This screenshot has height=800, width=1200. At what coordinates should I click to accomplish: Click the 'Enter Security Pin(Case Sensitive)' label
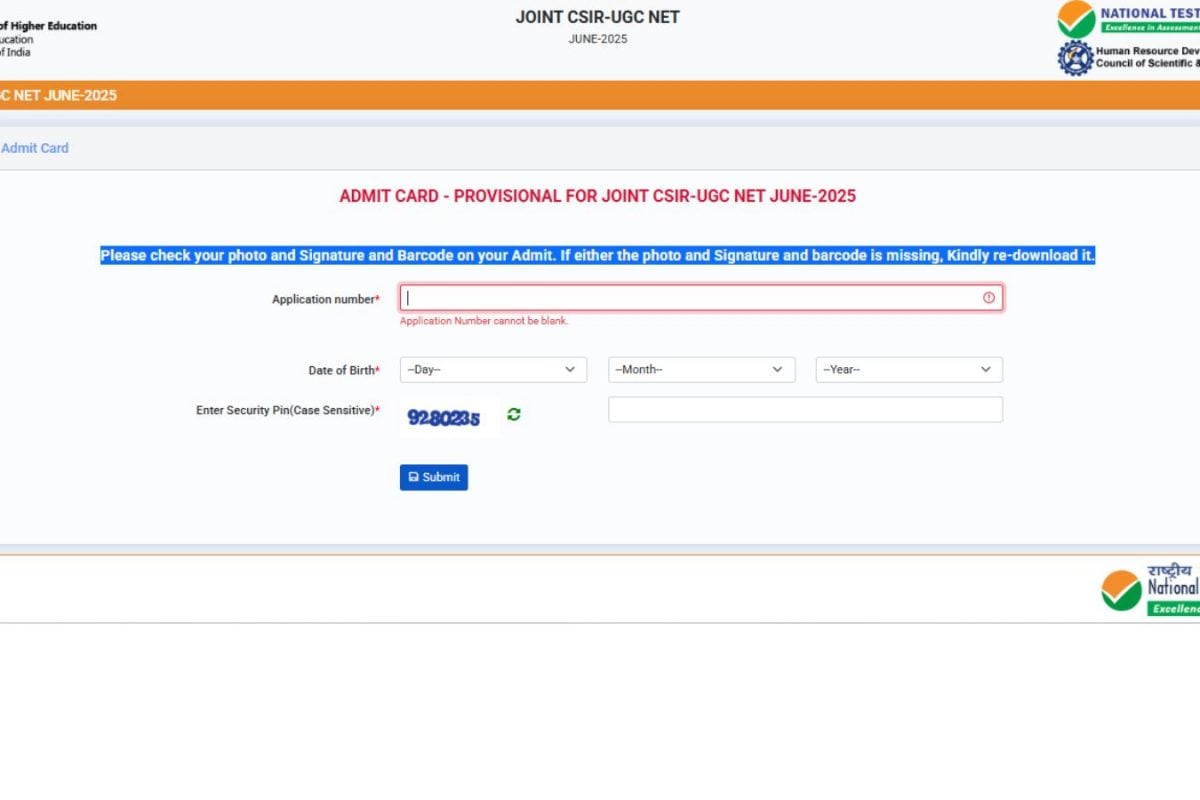(288, 410)
